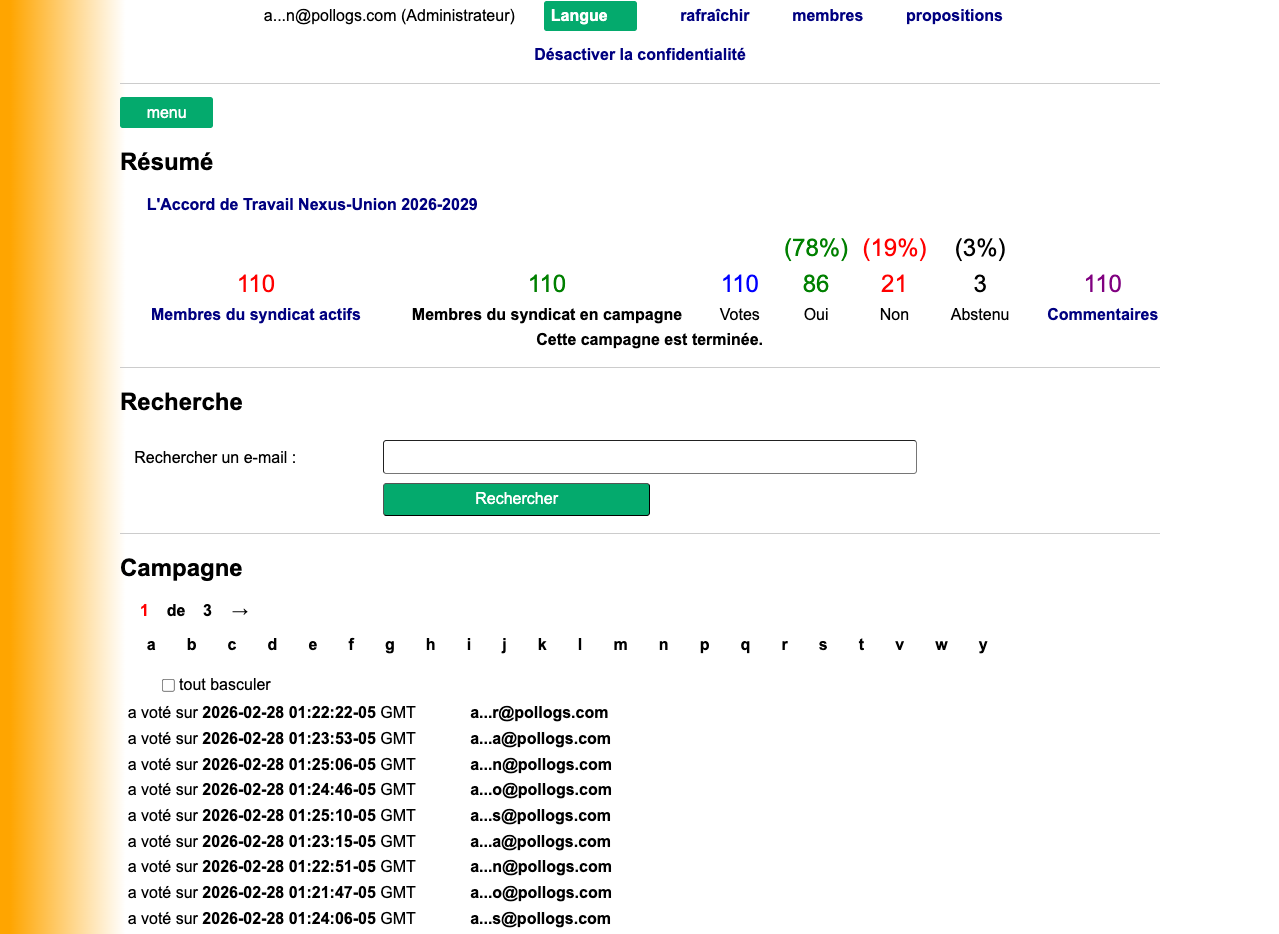Open the Langue dropdown
Viewport: 1279px width, 934px height.
pos(590,16)
